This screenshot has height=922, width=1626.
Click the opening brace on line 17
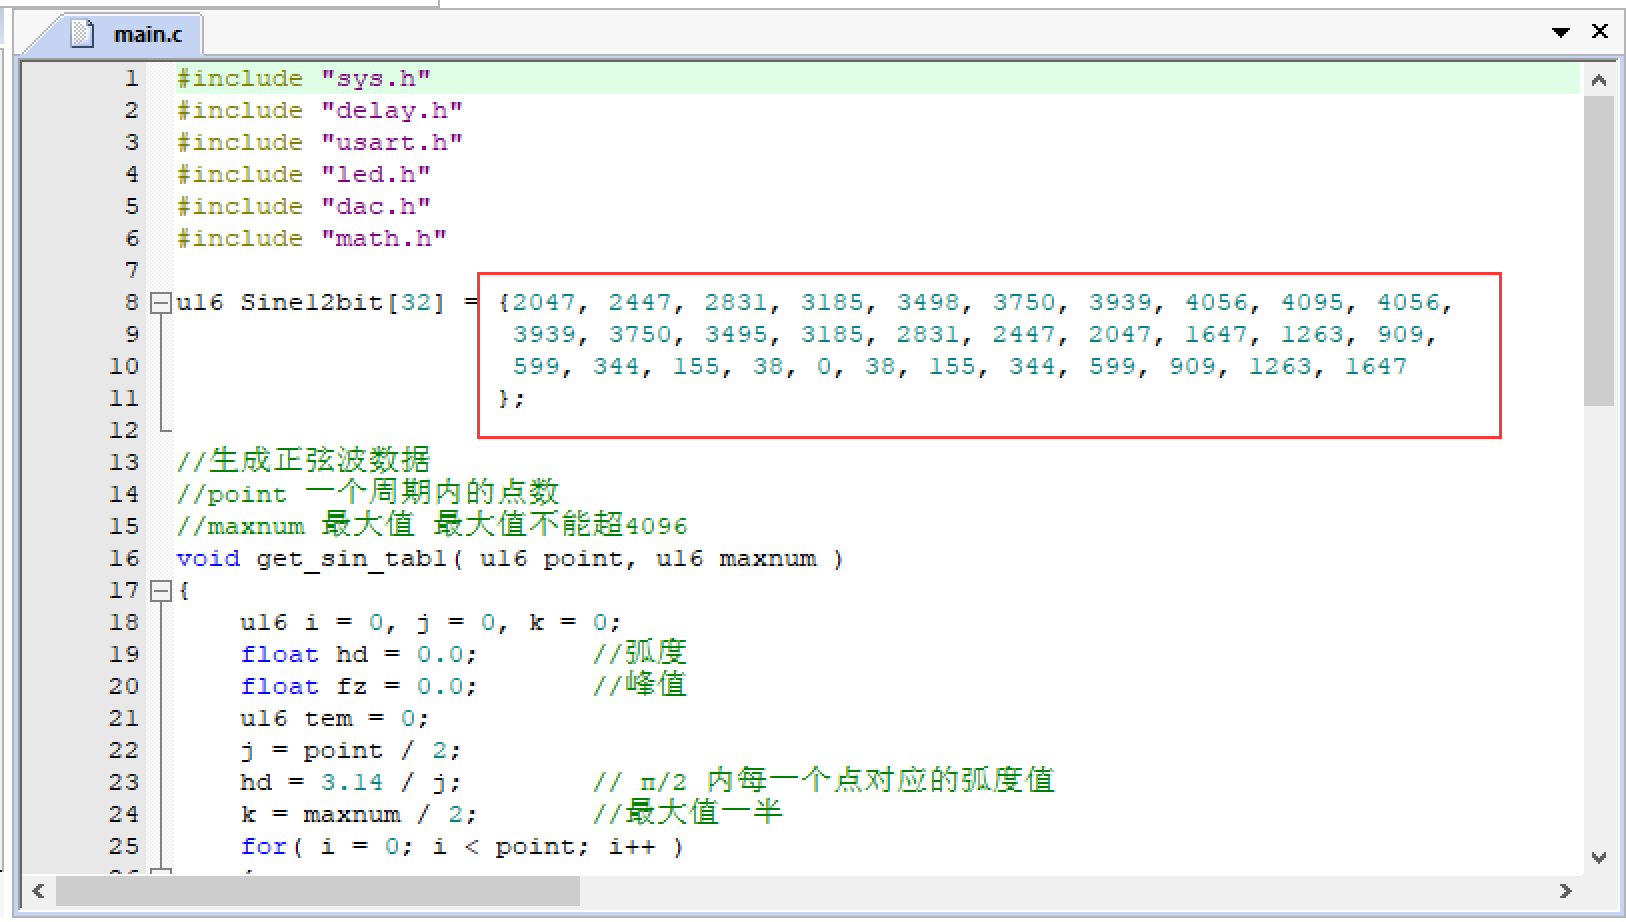(183, 590)
